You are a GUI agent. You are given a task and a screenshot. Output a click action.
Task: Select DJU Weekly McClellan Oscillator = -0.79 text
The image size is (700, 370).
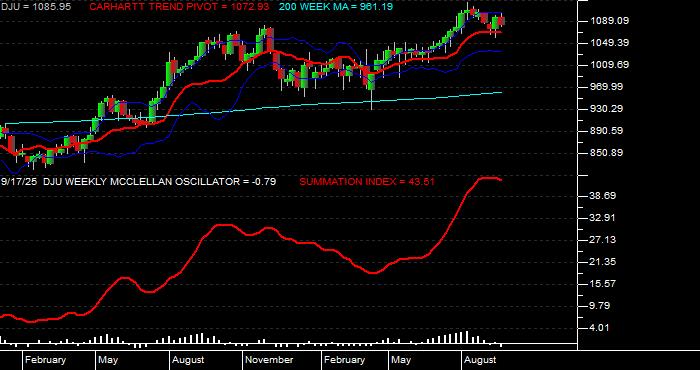pyautogui.click(x=159, y=182)
